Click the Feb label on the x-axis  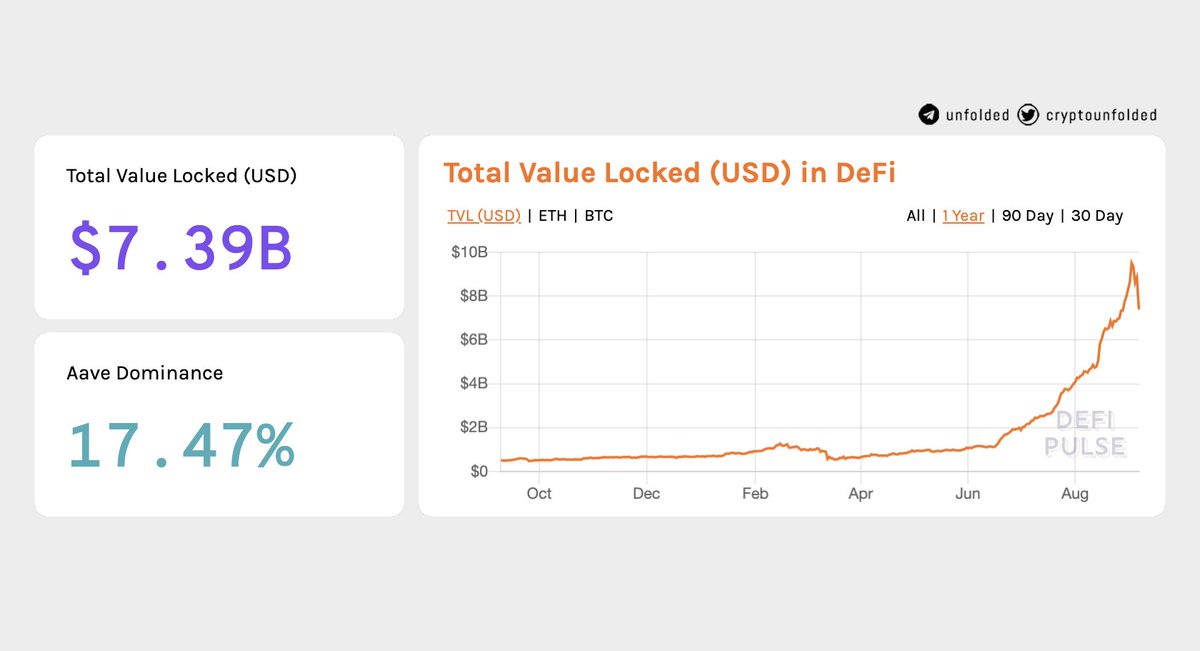[x=755, y=494]
